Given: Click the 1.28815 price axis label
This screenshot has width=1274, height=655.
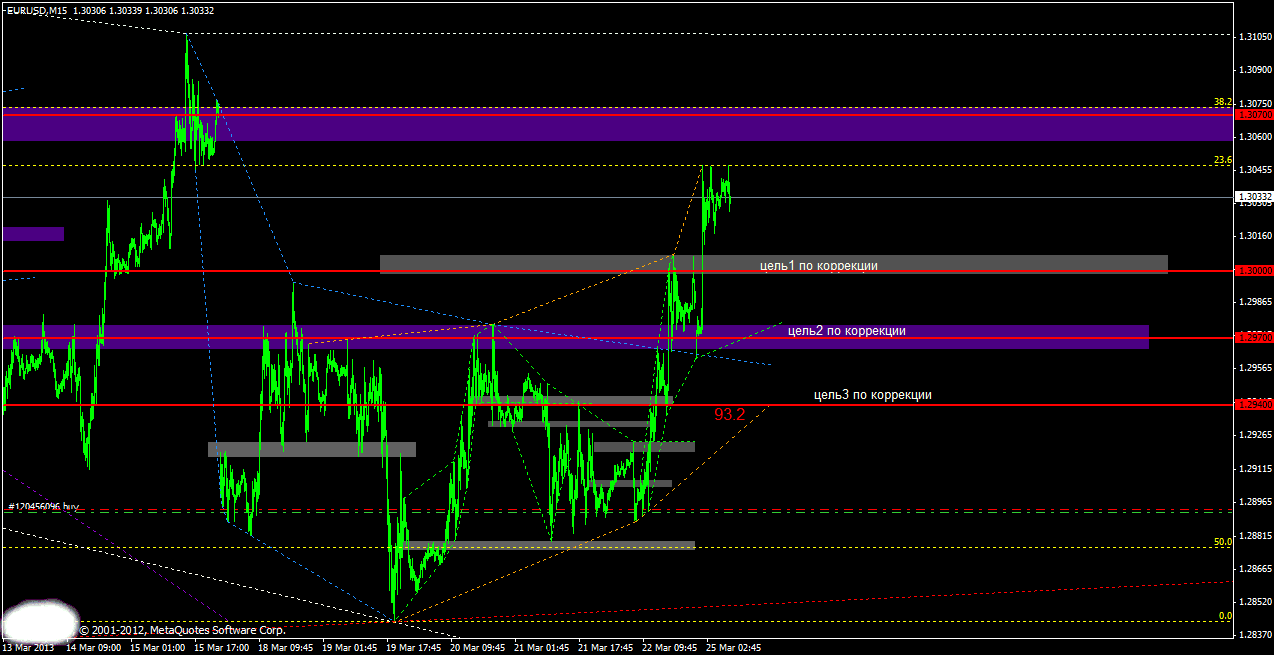Looking at the screenshot, I should click(1255, 536).
